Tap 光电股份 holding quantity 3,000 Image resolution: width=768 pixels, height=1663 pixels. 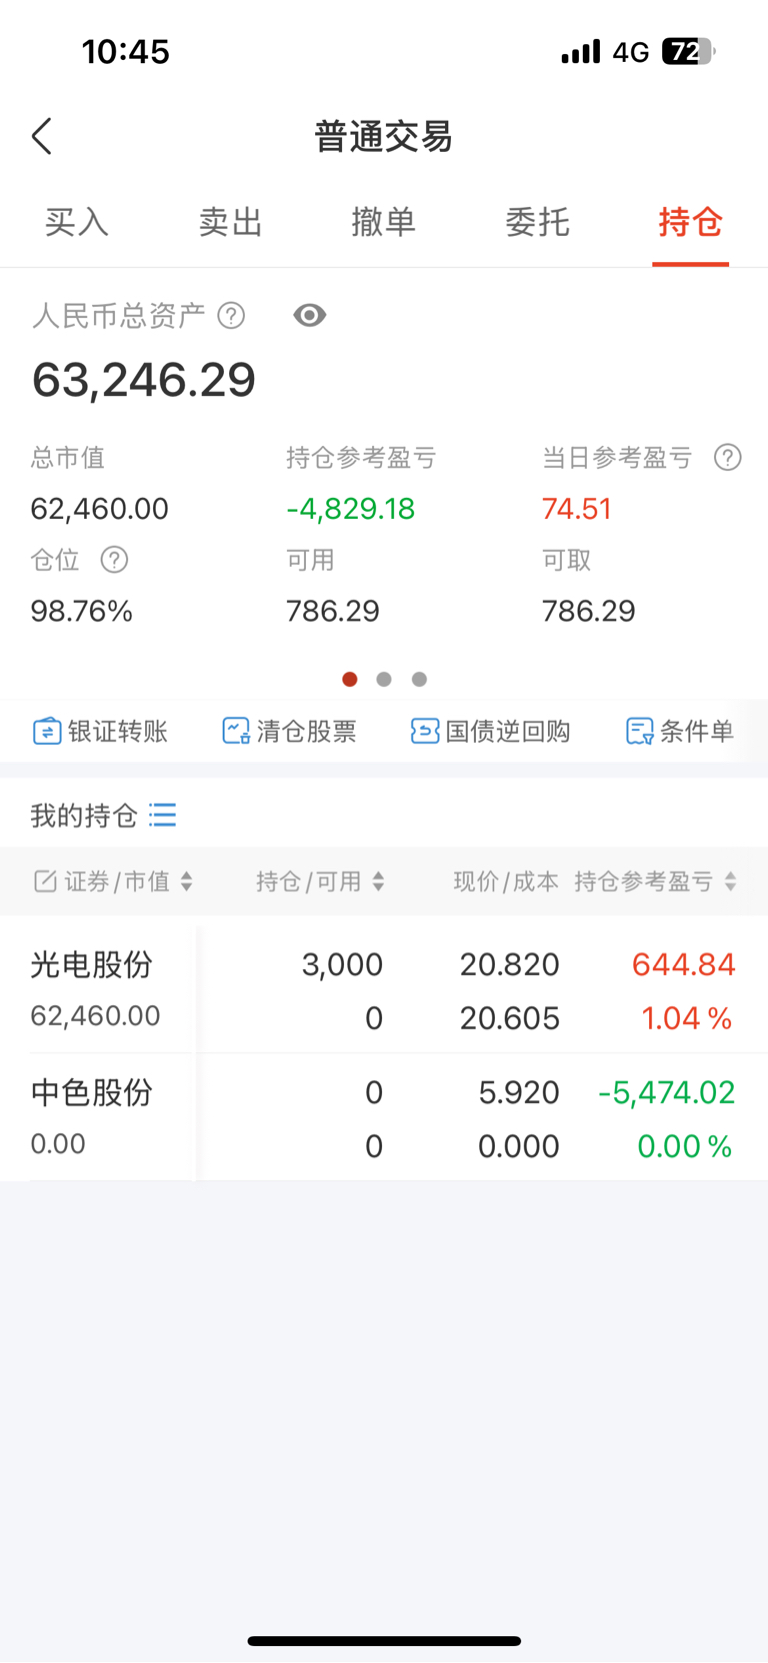(x=342, y=965)
